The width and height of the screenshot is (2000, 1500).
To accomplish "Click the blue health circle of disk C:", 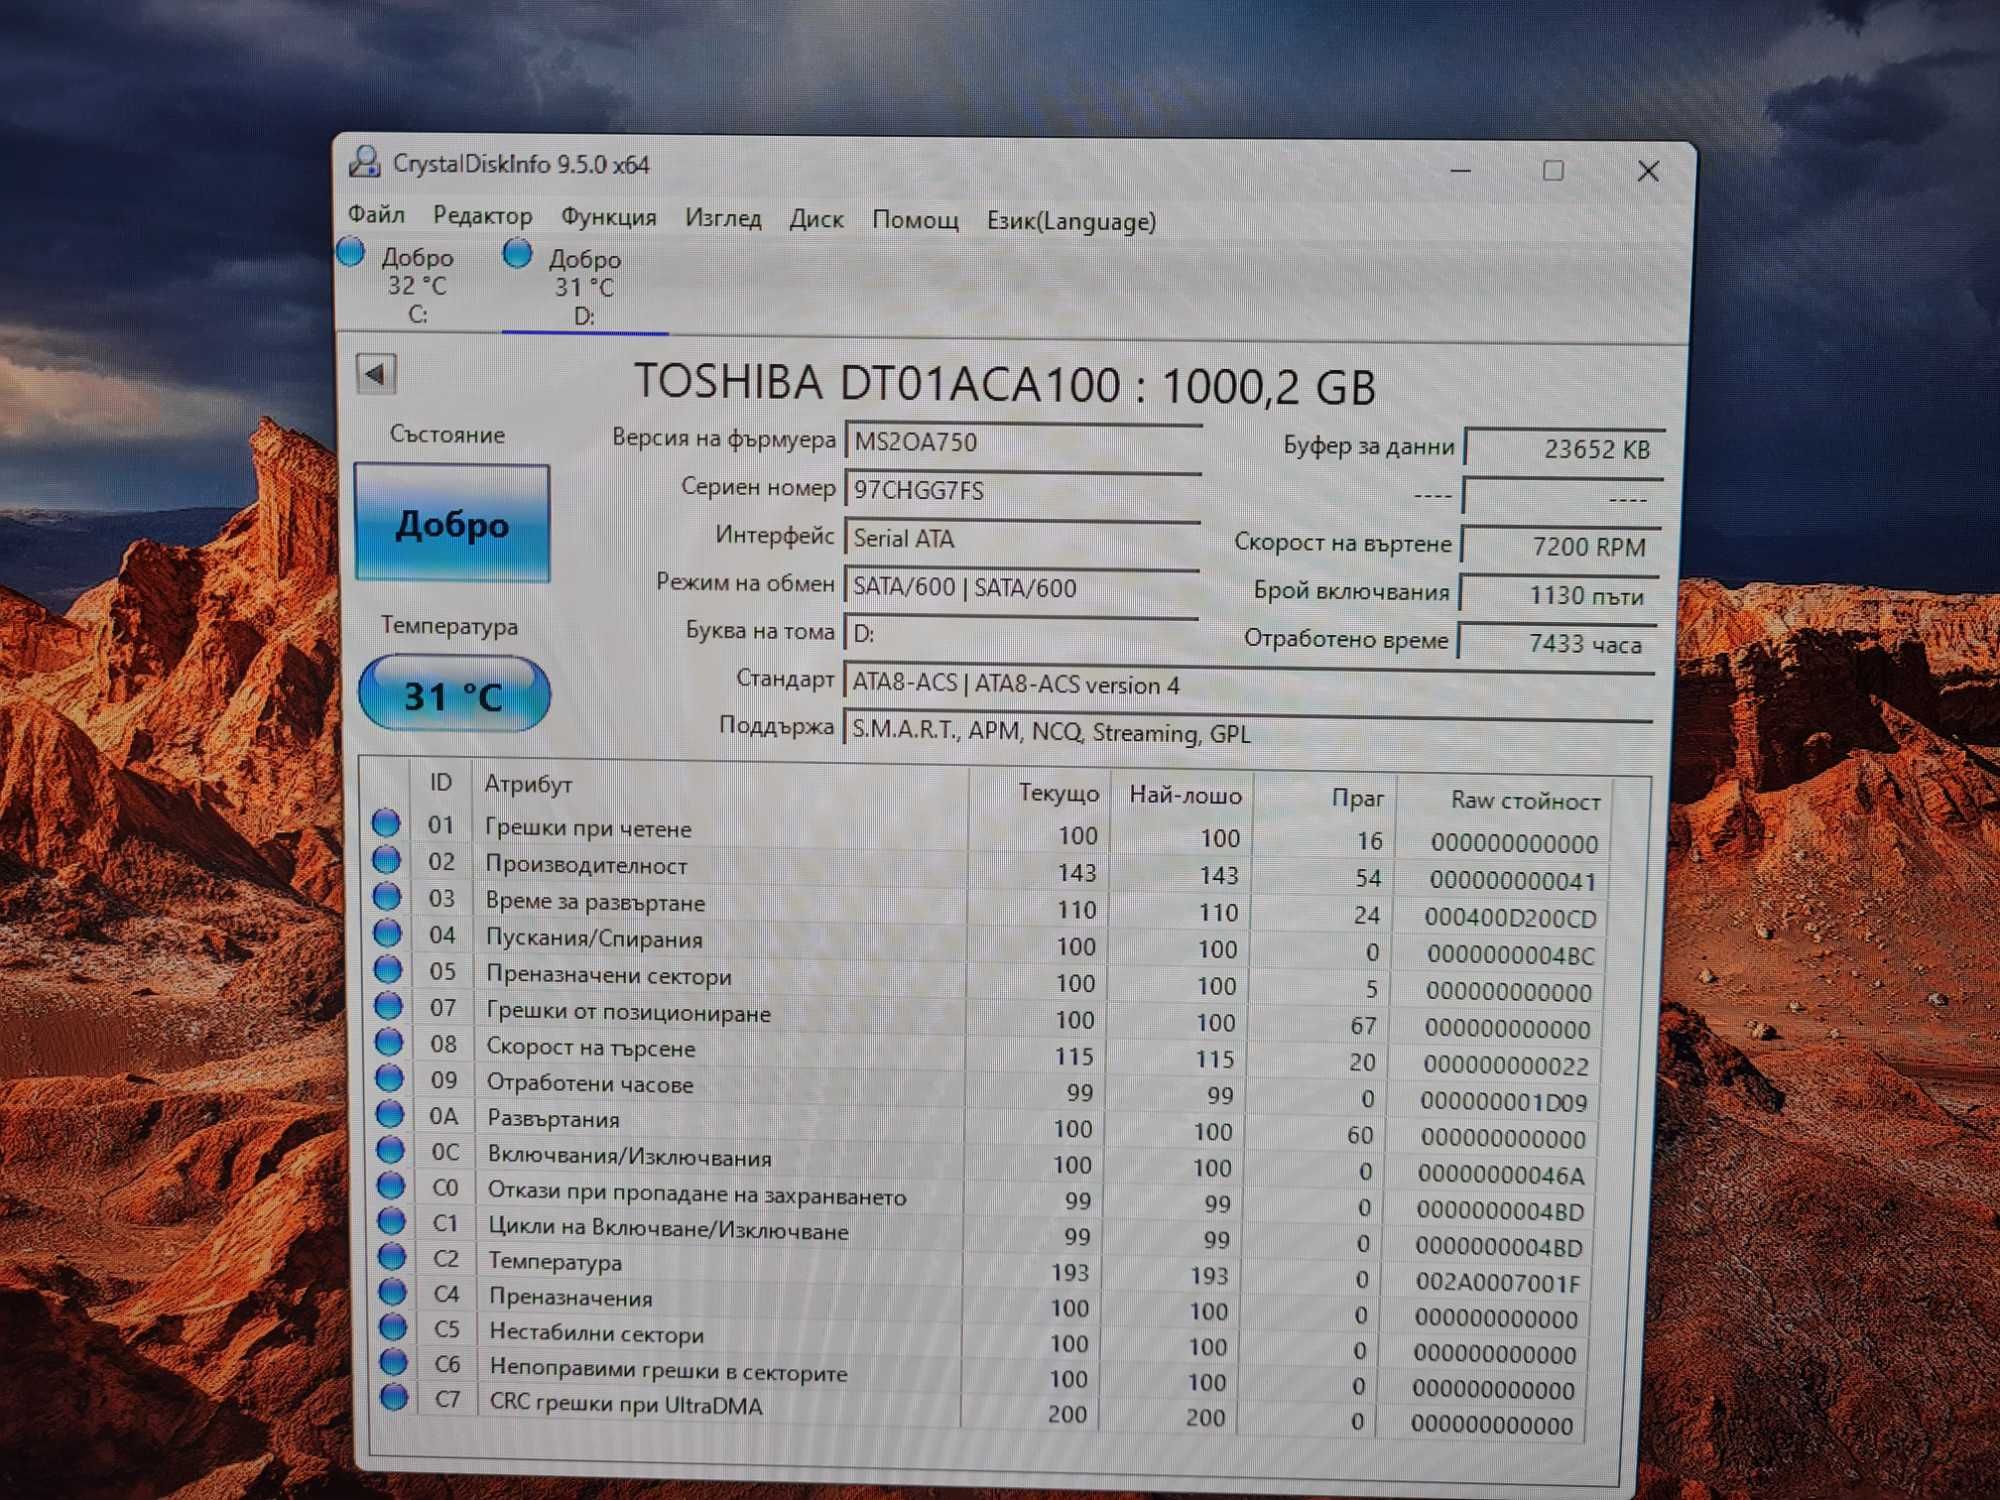I will (x=351, y=252).
